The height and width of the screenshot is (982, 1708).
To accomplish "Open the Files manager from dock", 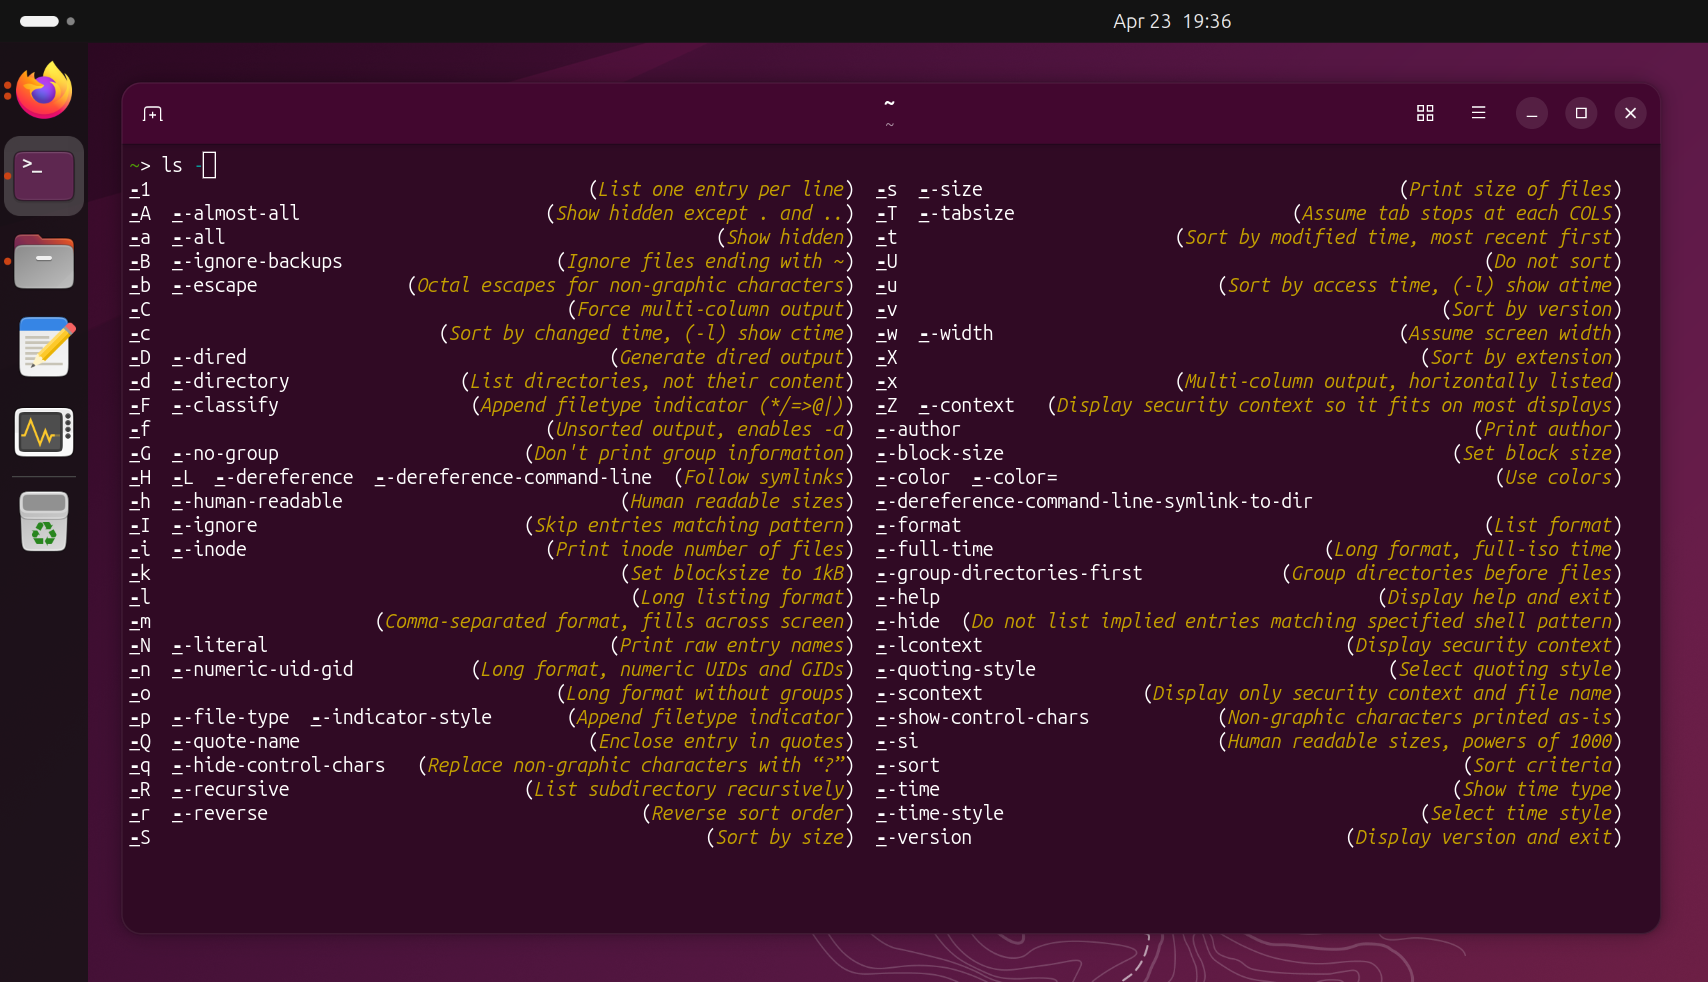I will point(44,262).
